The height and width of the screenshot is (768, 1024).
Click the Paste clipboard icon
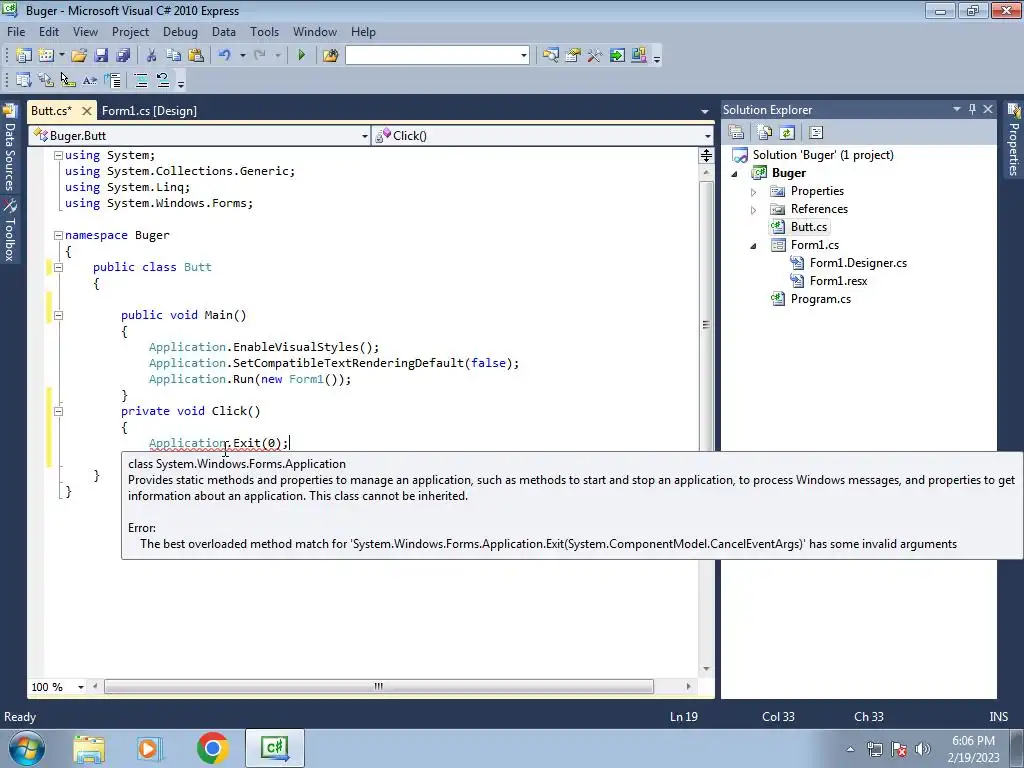point(195,56)
